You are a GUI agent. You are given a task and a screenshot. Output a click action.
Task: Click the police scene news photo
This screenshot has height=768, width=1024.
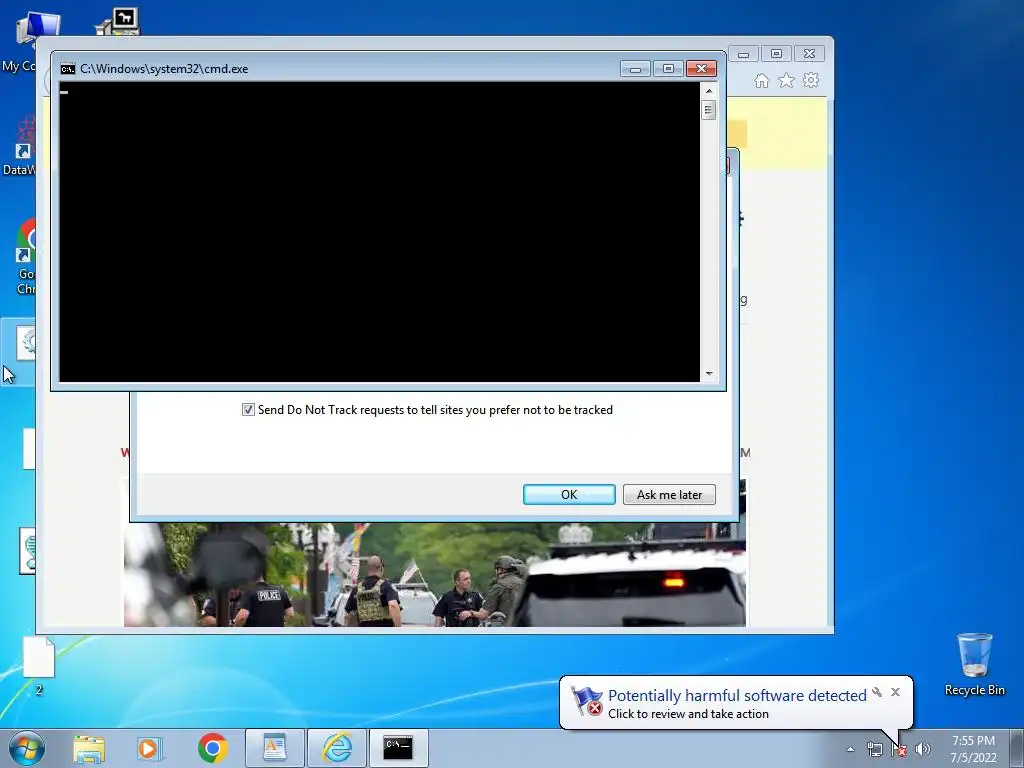pos(435,574)
